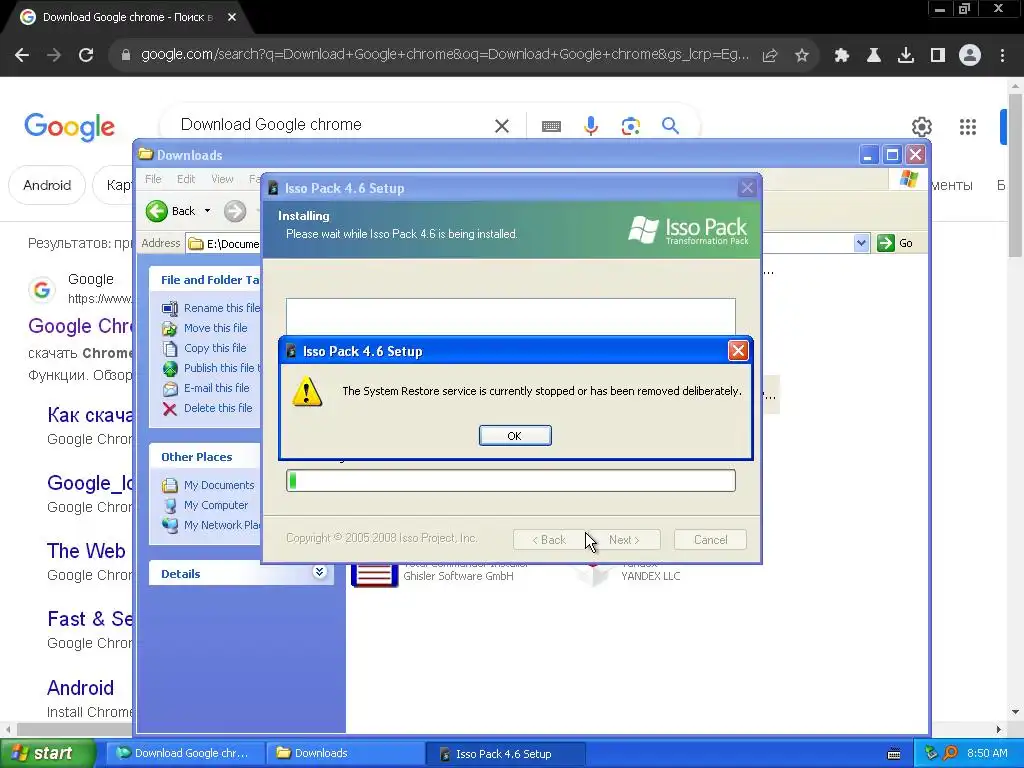
Task: Close the Download Google chrome tab
Action: pyautogui.click(x=232, y=17)
